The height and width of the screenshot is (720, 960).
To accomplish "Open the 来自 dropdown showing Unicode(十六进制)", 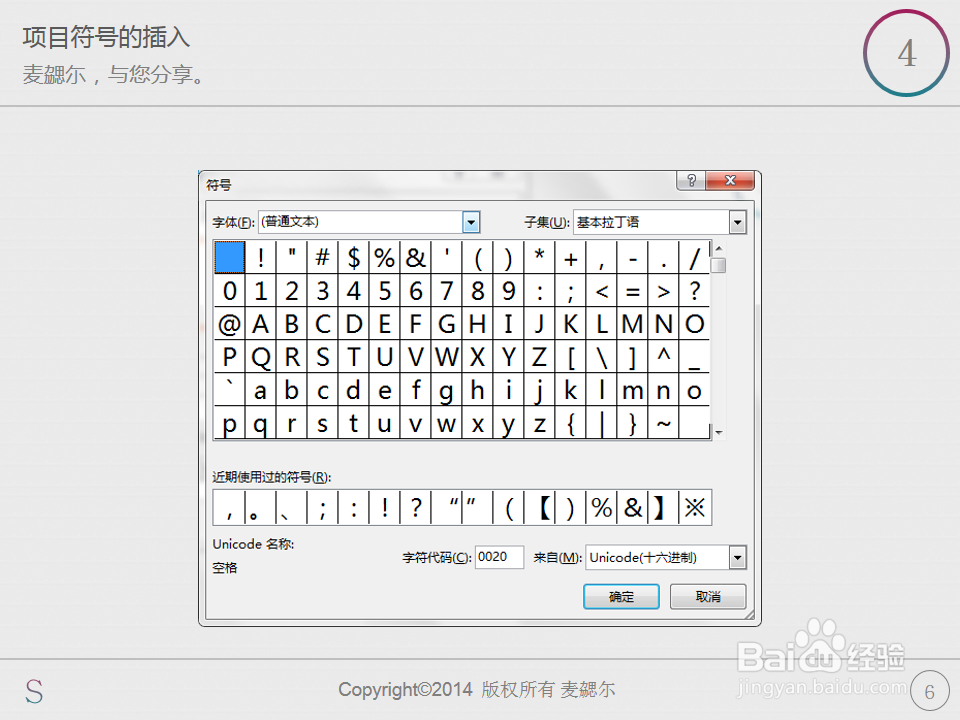I will 737,557.
